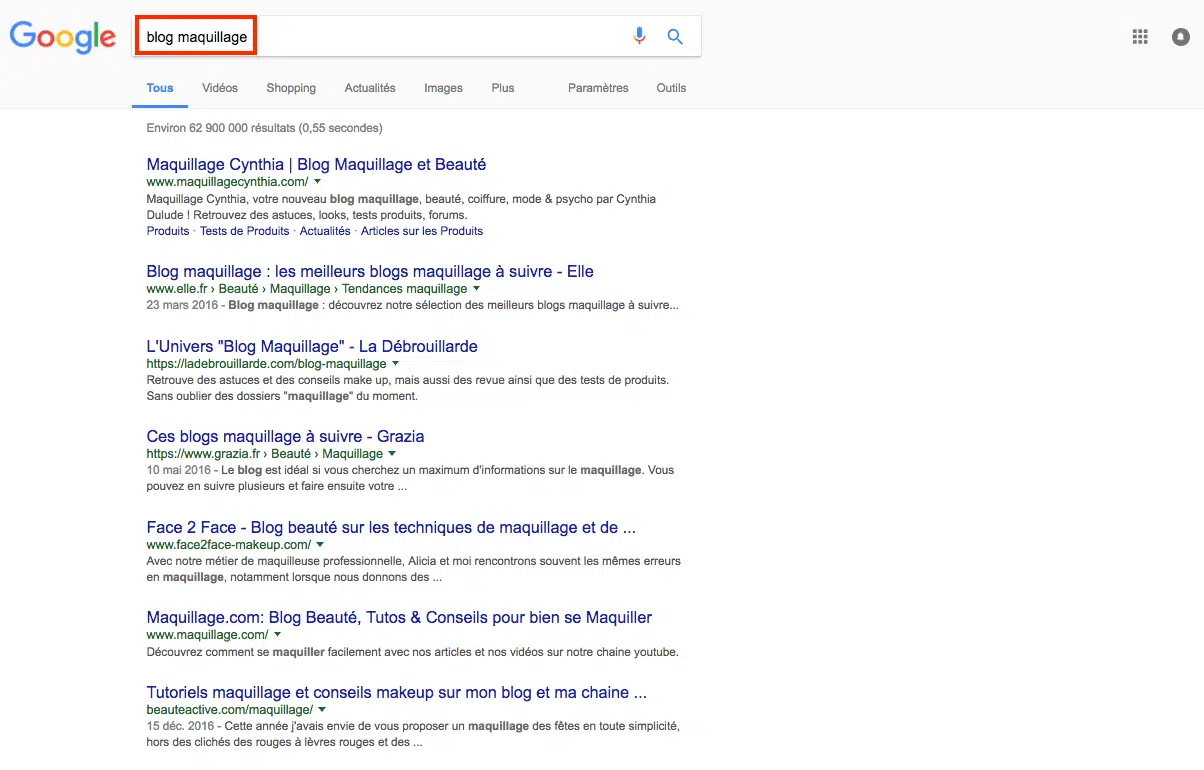The height and width of the screenshot is (770, 1204).
Task: Open Maquillage Cynthia blog result
Action: (x=316, y=164)
